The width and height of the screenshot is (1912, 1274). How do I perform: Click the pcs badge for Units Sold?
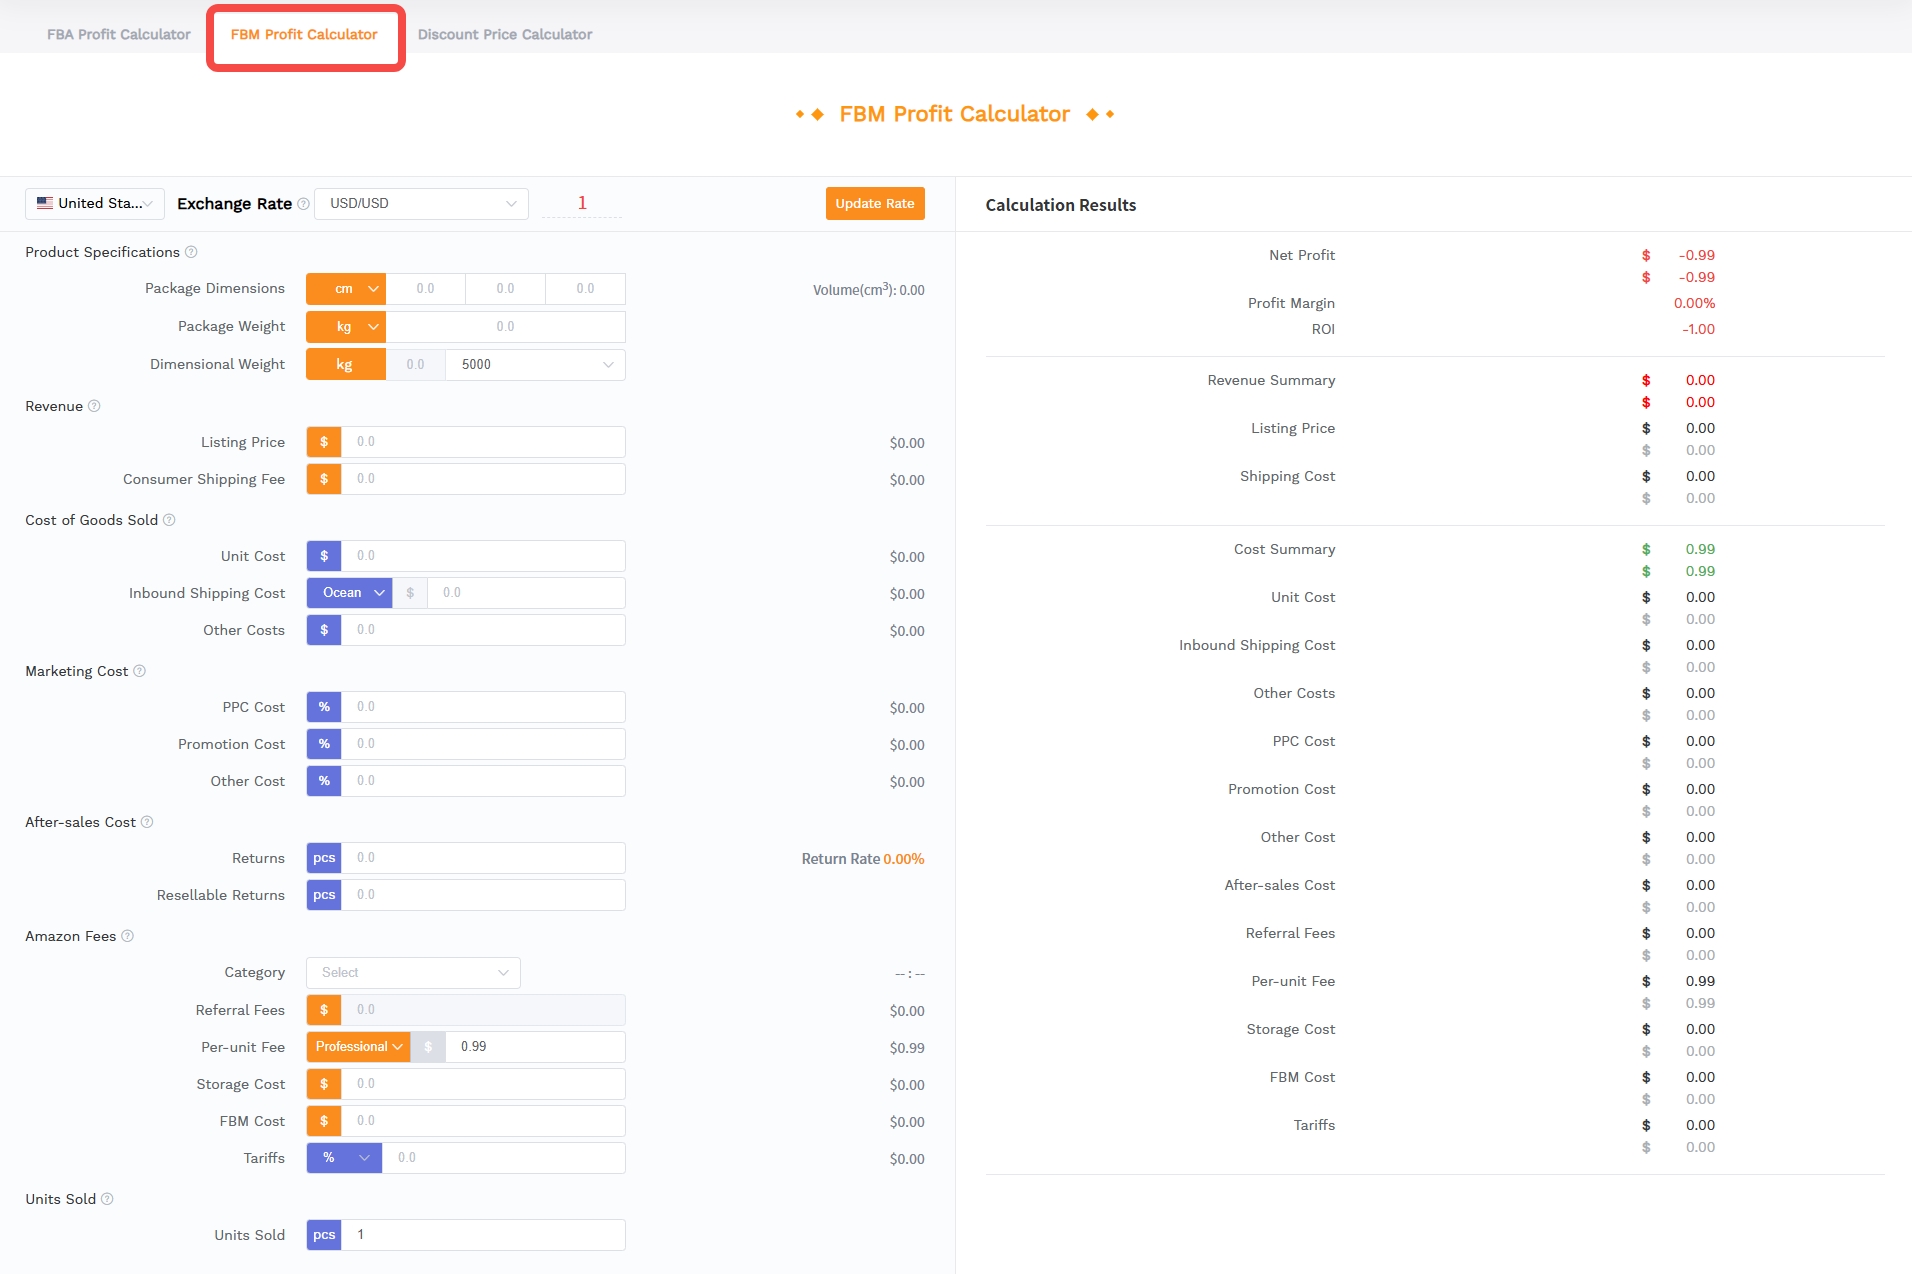point(324,1235)
